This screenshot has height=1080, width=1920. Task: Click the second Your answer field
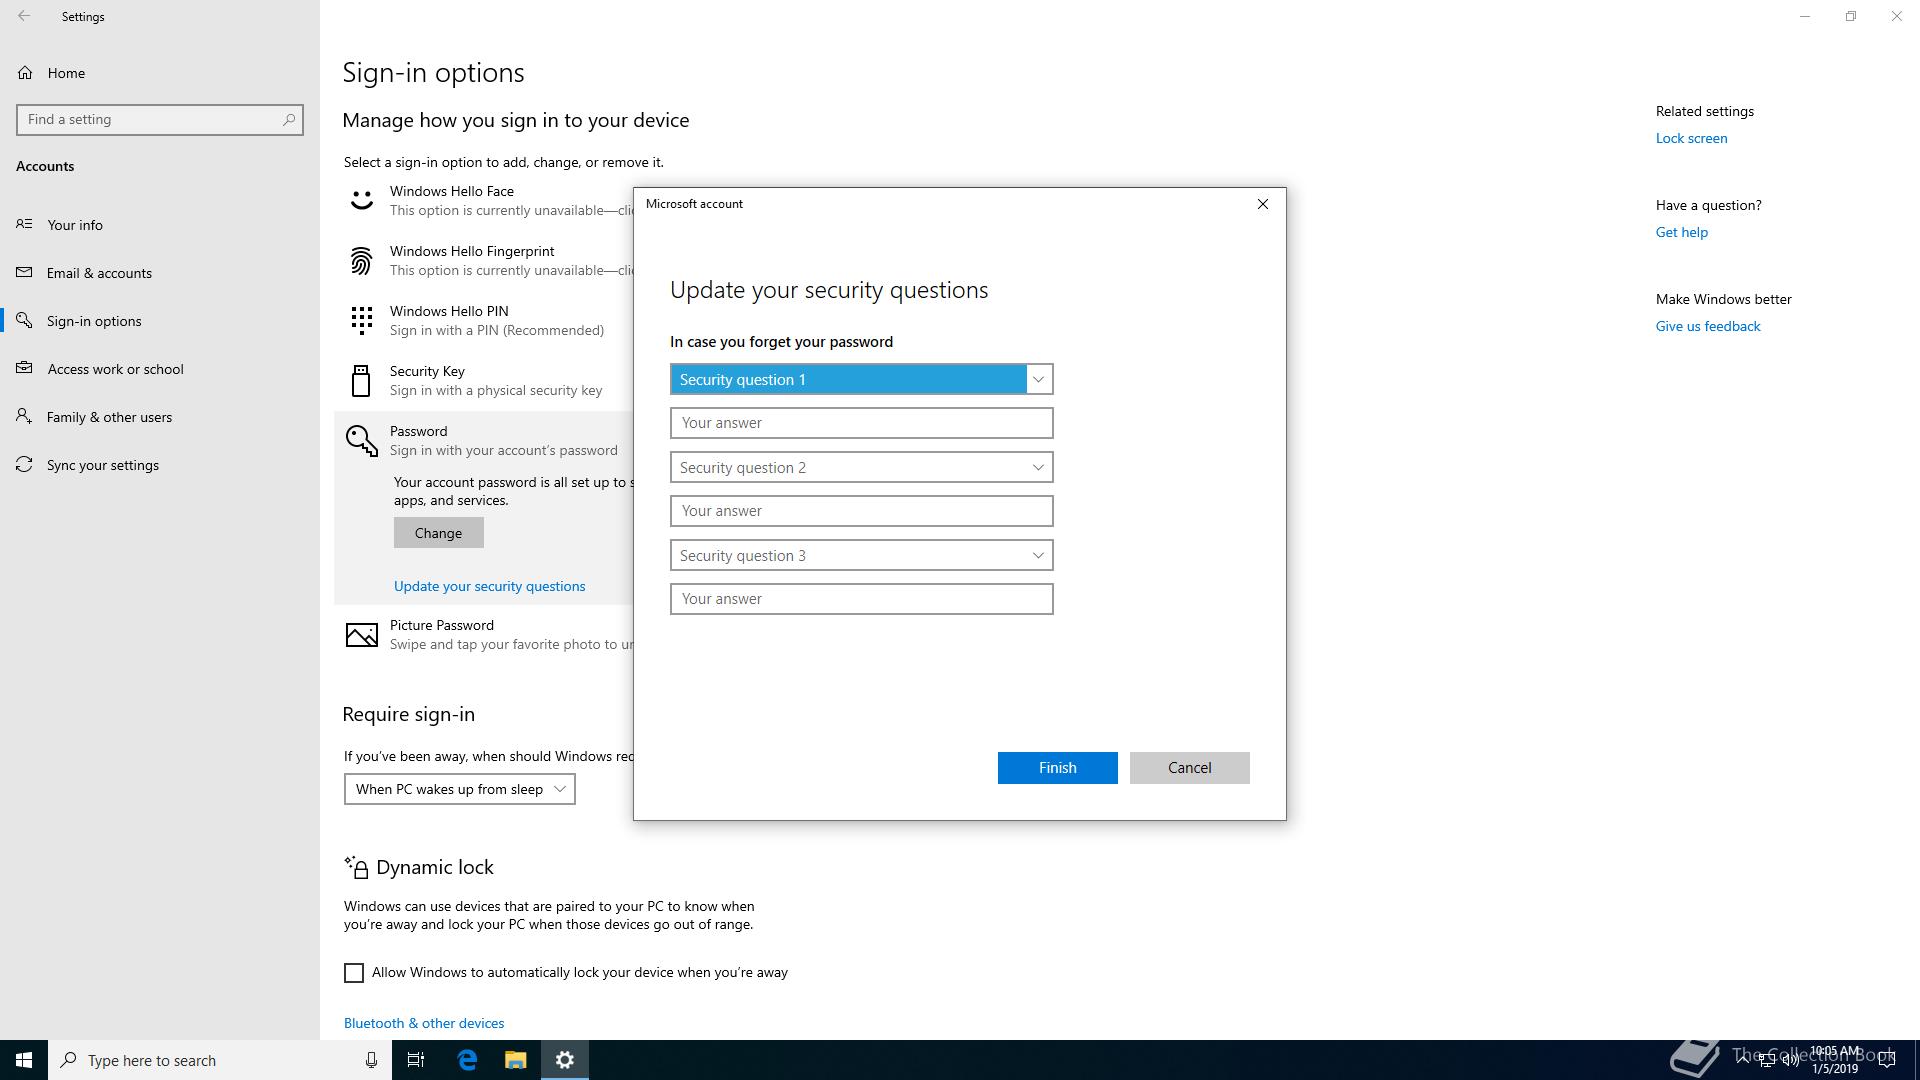pos(861,511)
